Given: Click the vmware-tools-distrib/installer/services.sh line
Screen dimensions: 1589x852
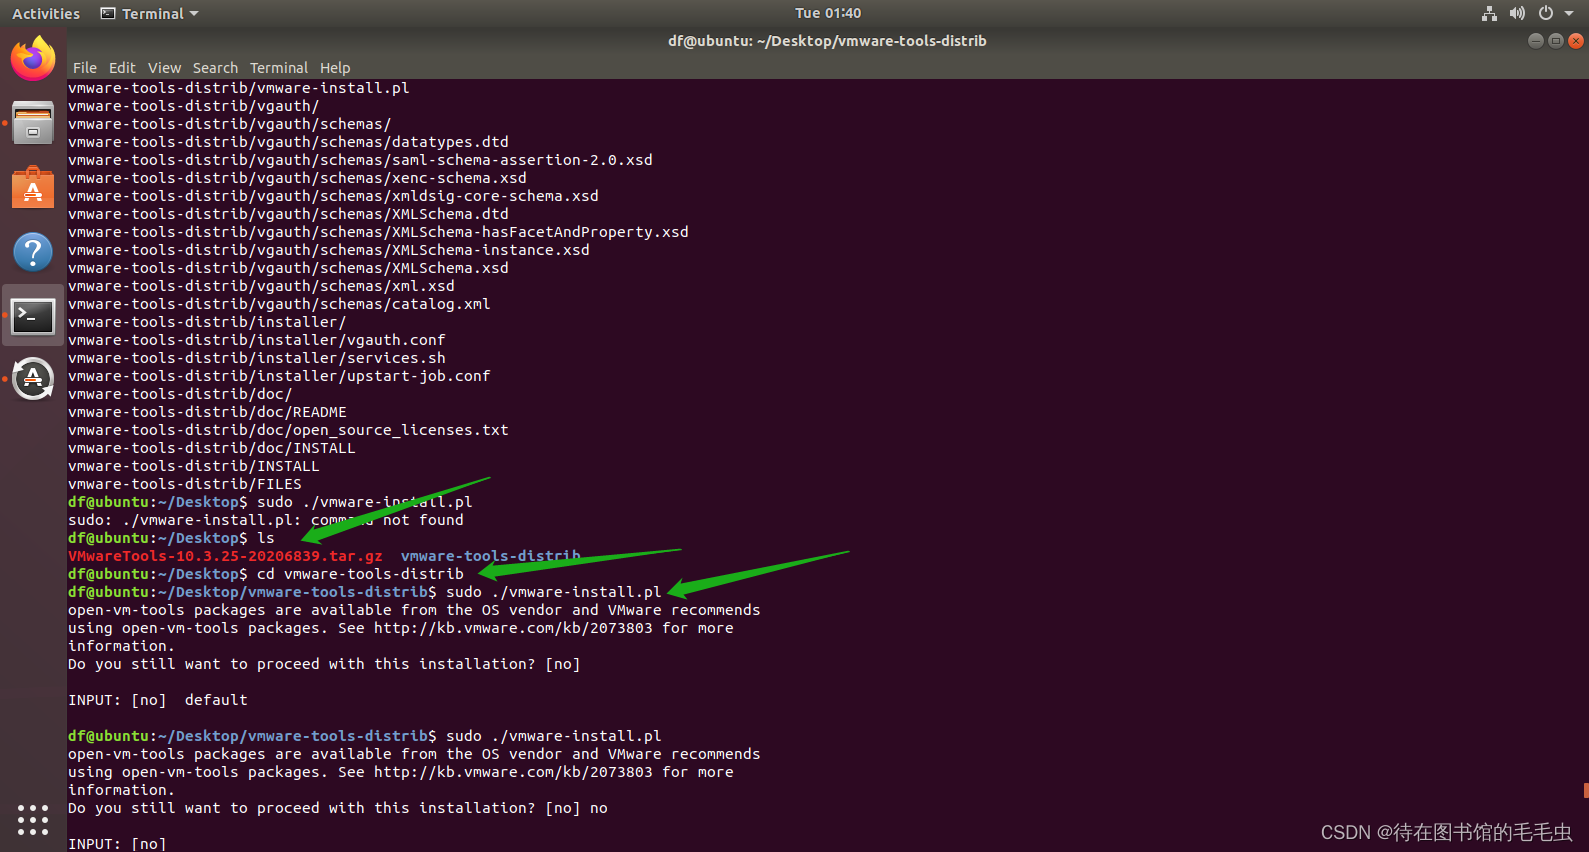Looking at the screenshot, I should pyautogui.click(x=257, y=358).
